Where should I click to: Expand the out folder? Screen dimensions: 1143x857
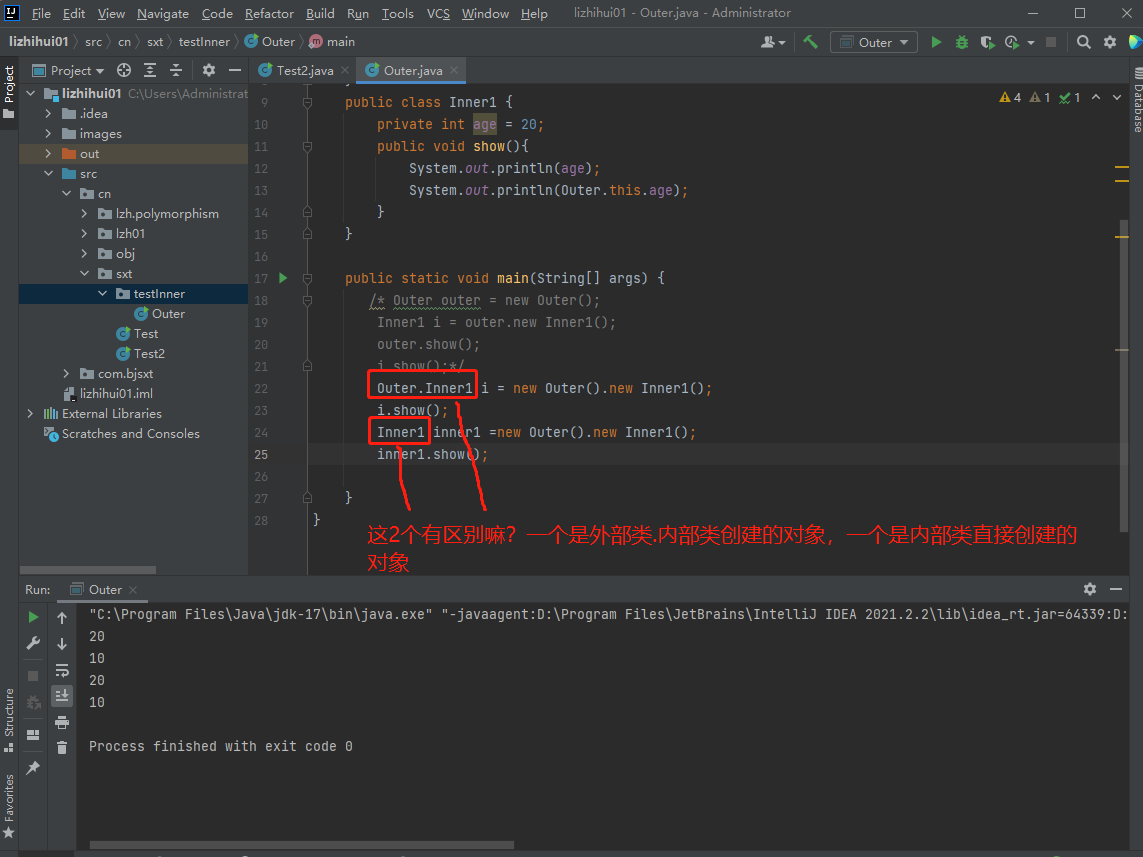tap(48, 154)
